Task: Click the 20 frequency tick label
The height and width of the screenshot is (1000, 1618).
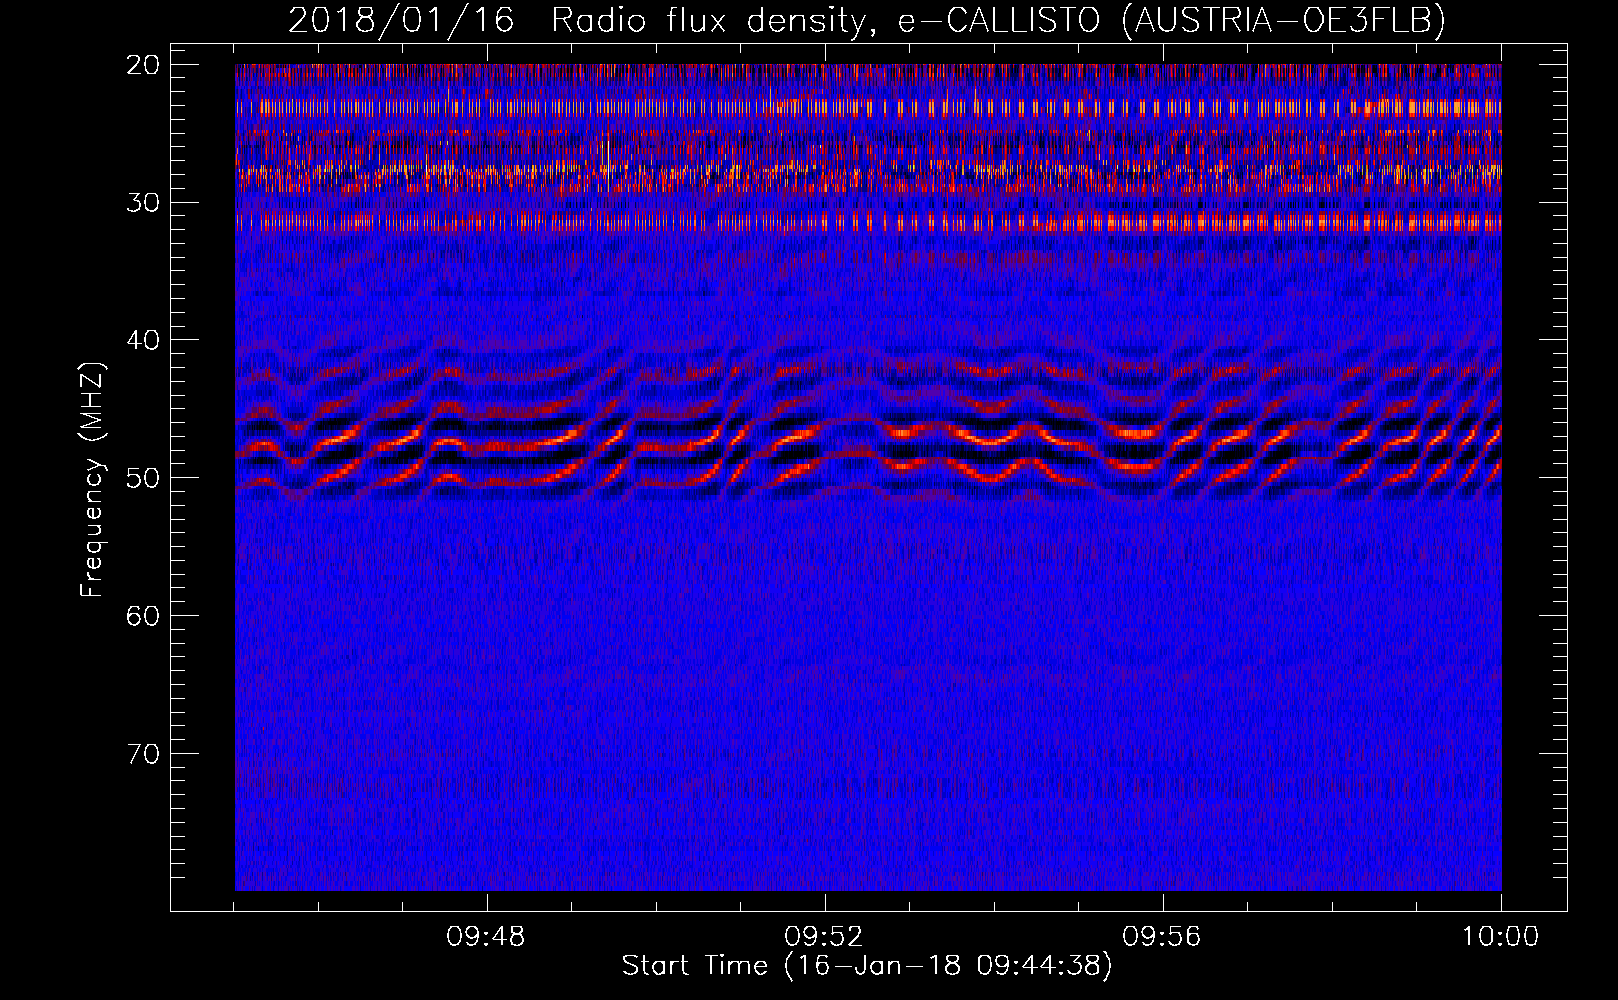Action: tap(144, 65)
